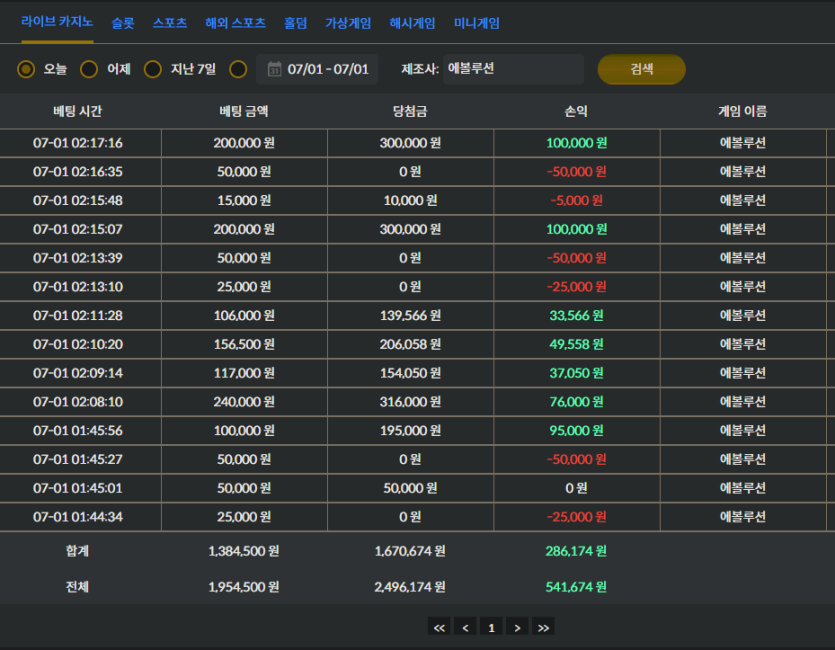Go to previous page arrow
Viewport: 835px width, 650px height.
pyautogui.click(x=465, y=628)
